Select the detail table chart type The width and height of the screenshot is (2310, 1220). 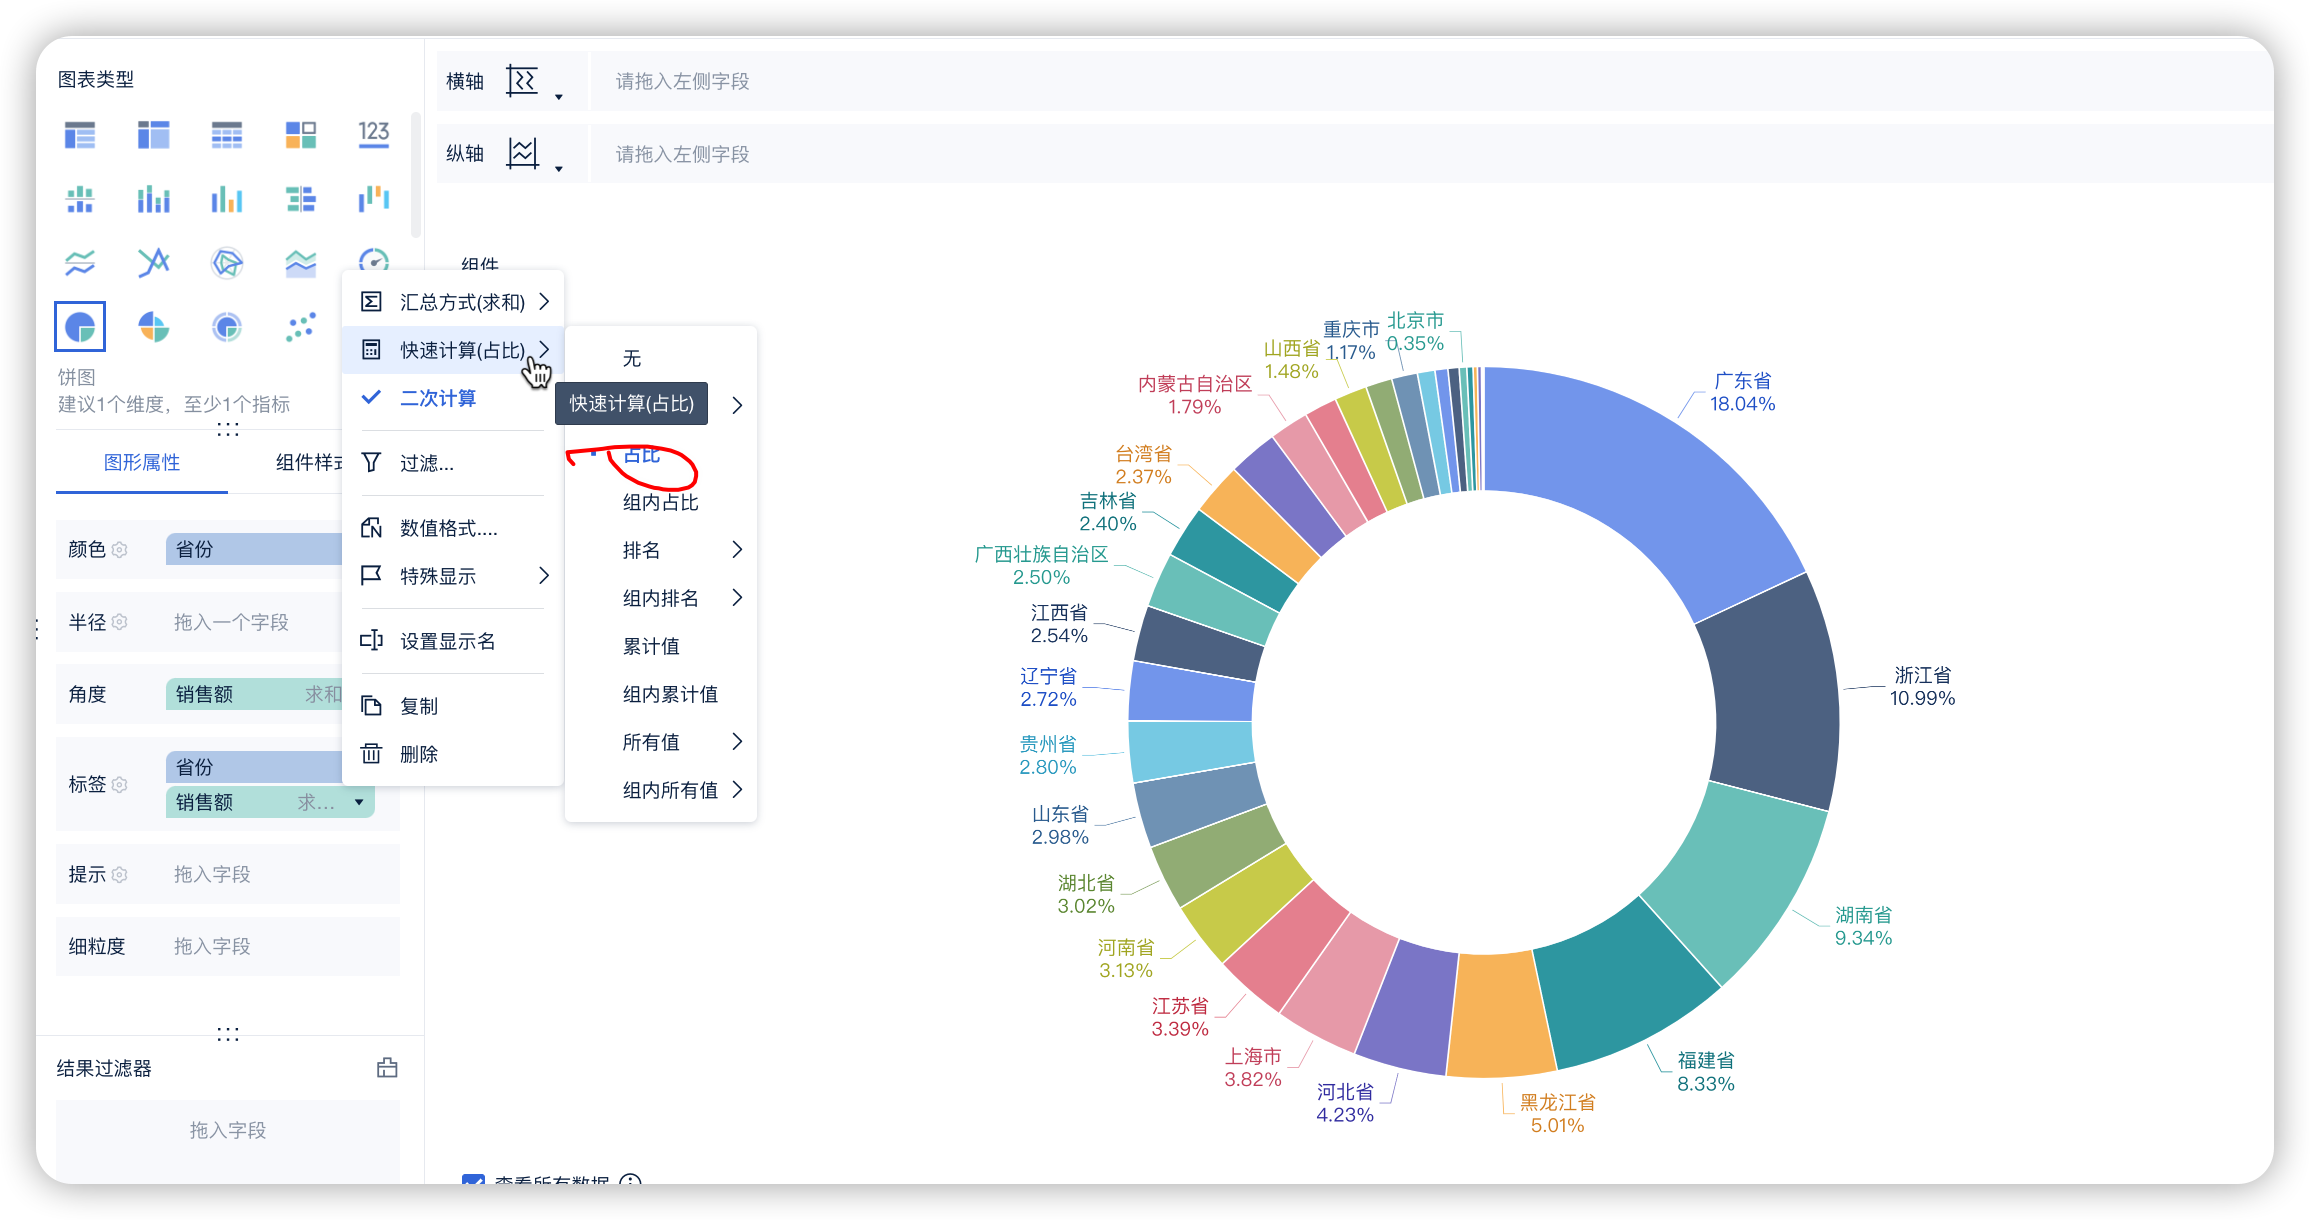[80, 134]
